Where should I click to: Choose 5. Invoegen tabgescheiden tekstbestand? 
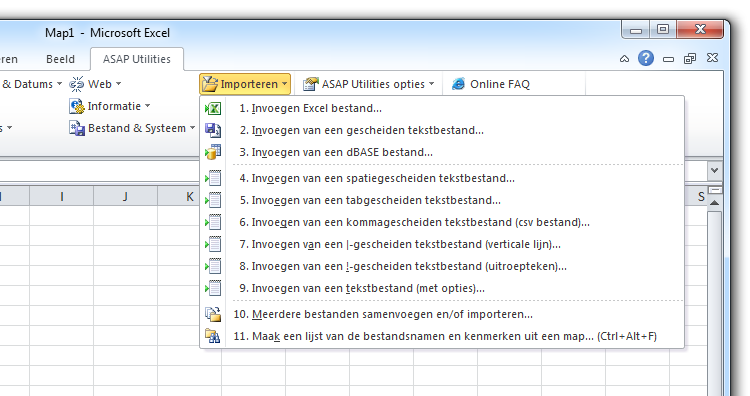(442, 200)
